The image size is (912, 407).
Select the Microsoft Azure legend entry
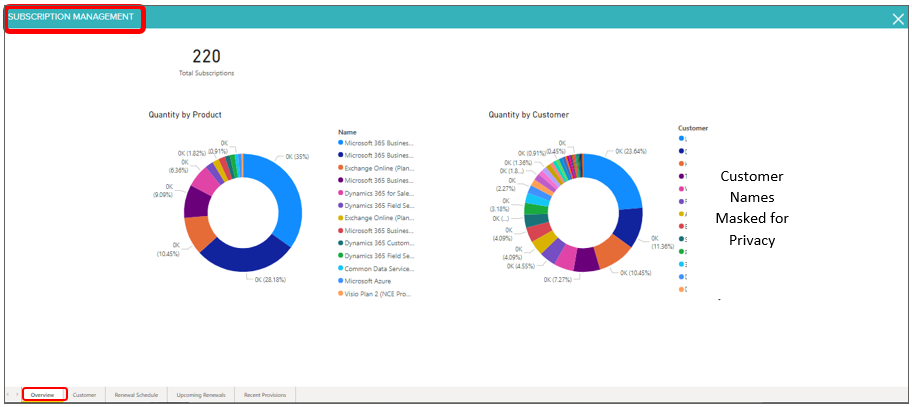(364, 281)
